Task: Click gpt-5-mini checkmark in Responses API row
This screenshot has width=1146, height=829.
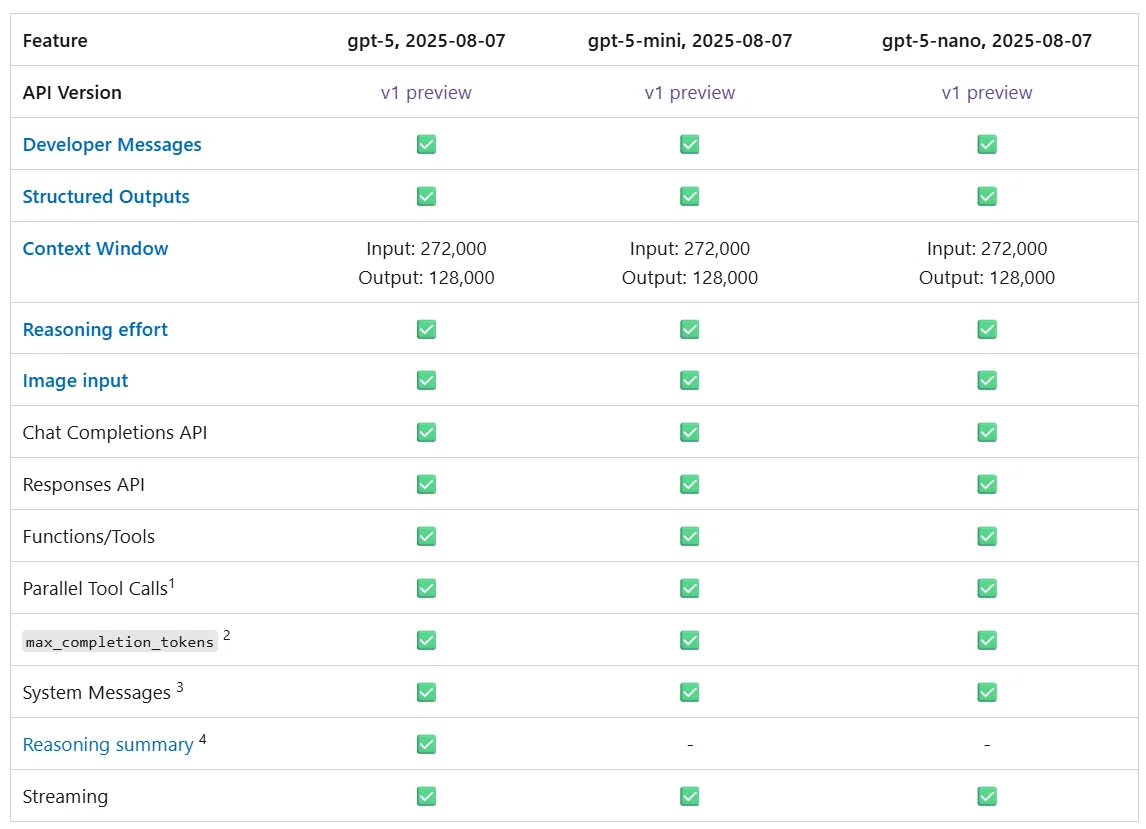Action: (x=689, y=485)
